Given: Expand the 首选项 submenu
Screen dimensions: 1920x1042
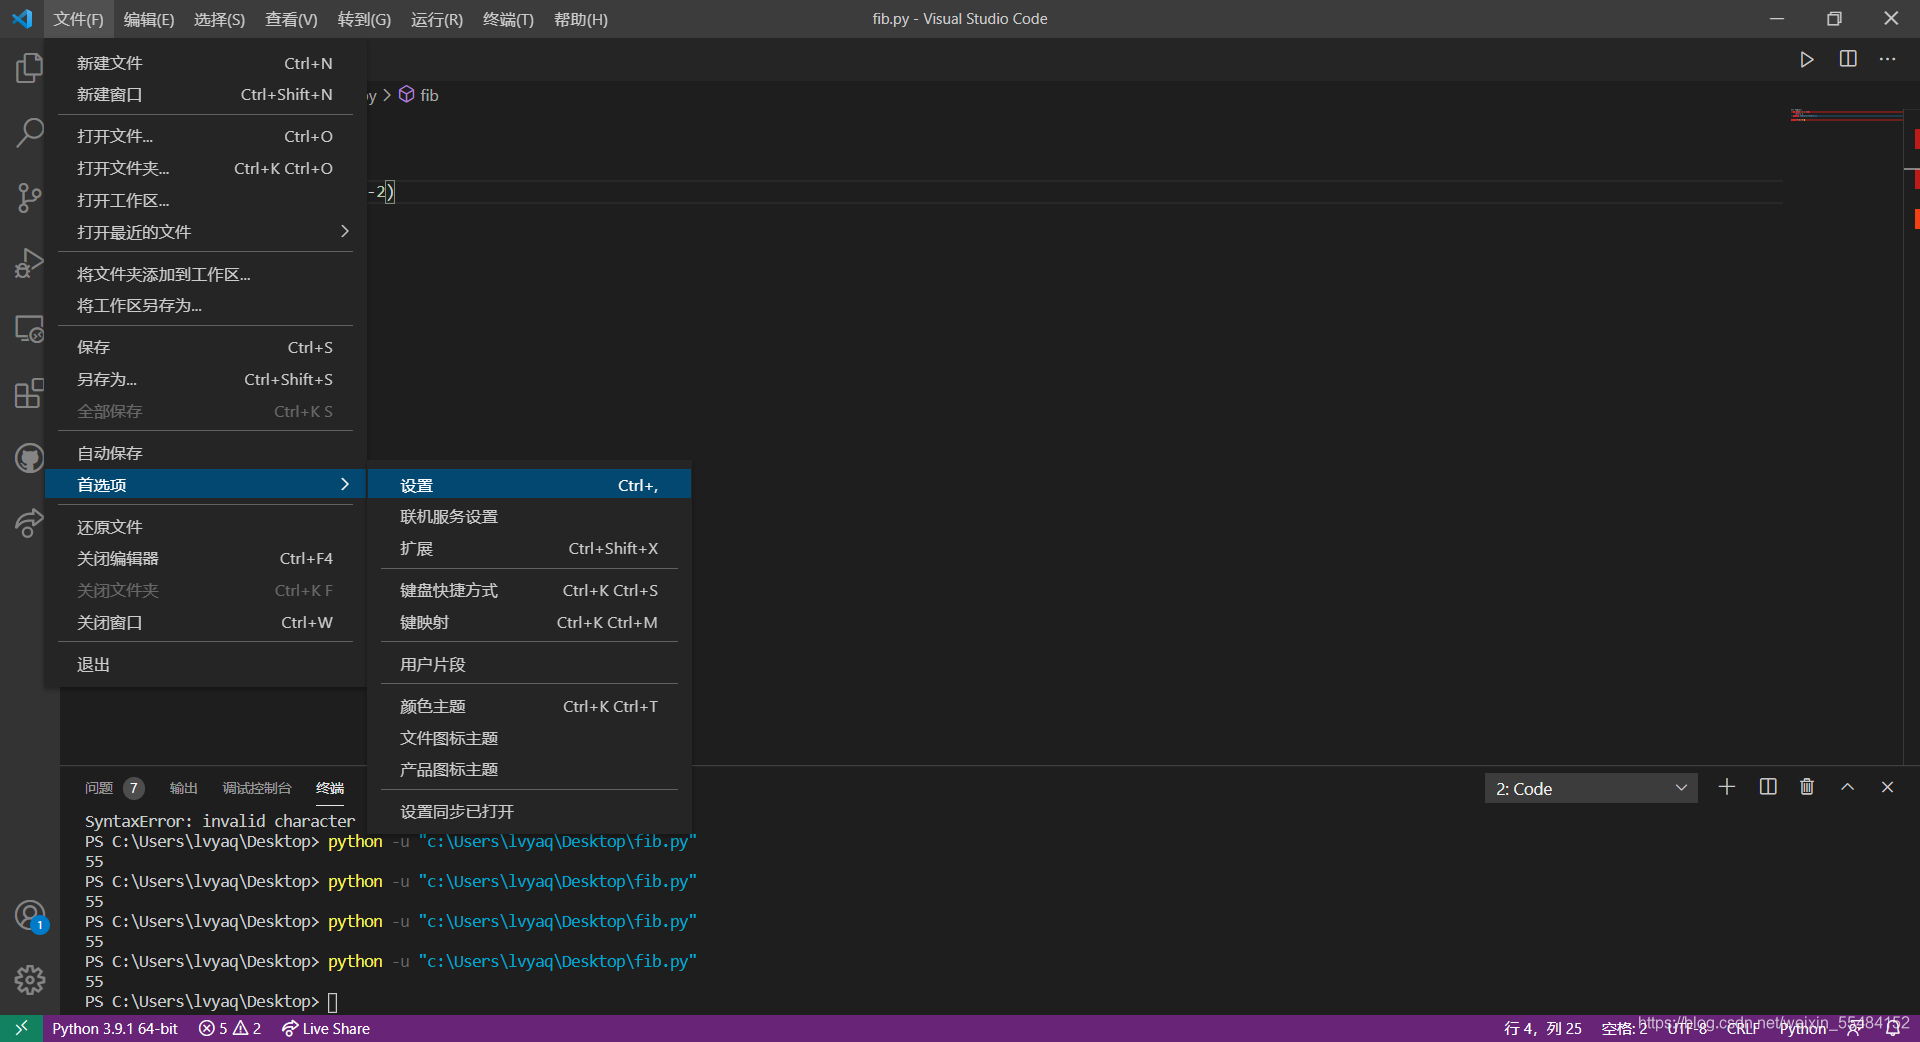Looking at the screenshot, I should 205,485.
